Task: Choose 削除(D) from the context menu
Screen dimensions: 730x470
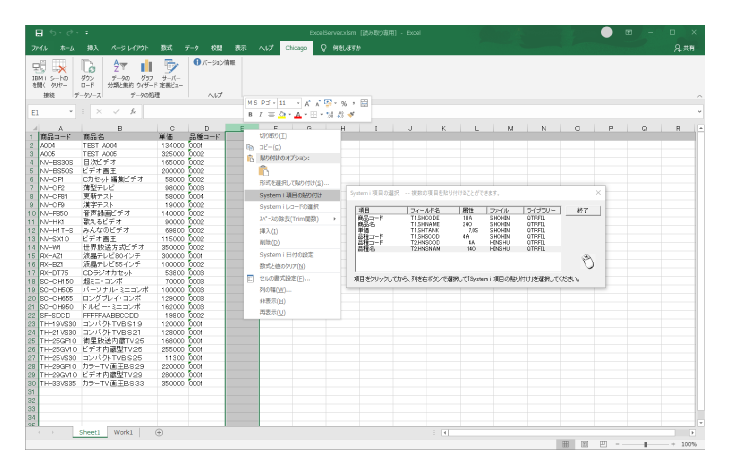Action: click(x=292, y=242)
